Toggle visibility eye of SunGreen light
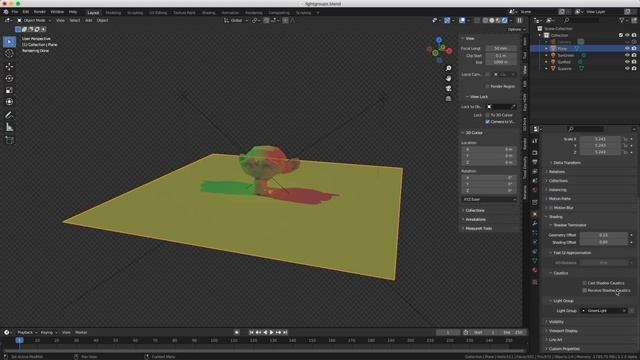 [x=627, y=55]
